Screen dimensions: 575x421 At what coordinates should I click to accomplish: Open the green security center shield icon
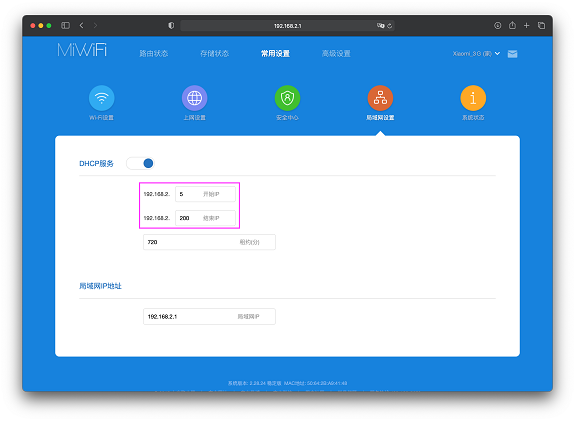click(287, 98)
